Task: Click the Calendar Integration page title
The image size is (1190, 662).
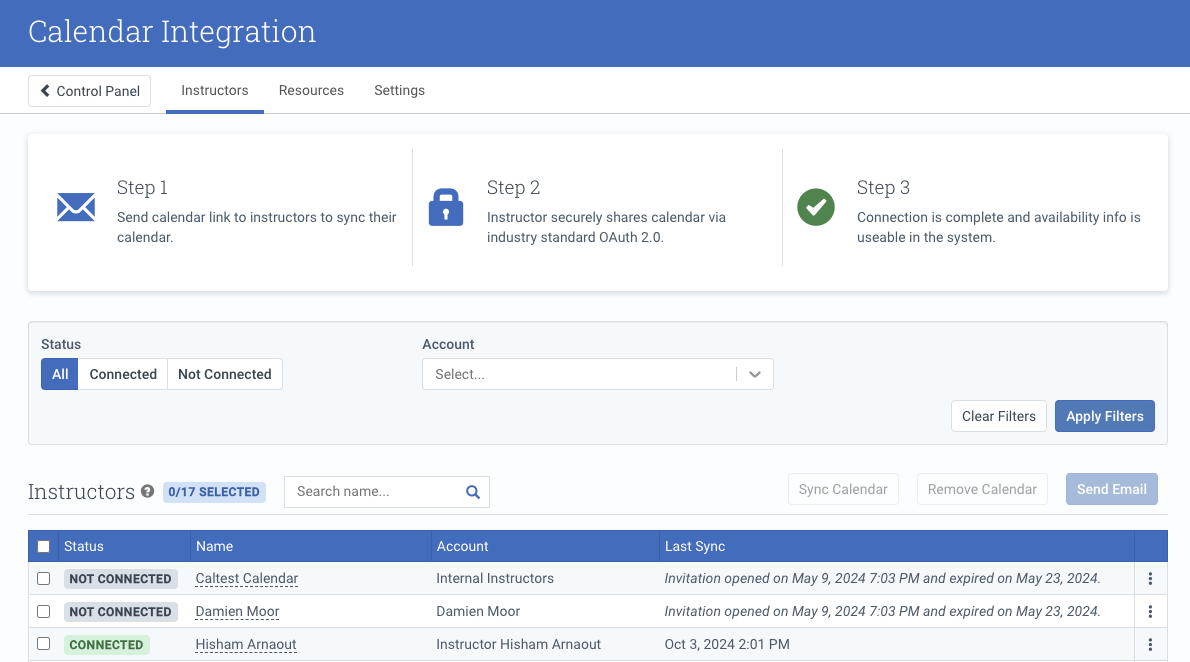Action: pyautogui.click(x=172, y=32)
